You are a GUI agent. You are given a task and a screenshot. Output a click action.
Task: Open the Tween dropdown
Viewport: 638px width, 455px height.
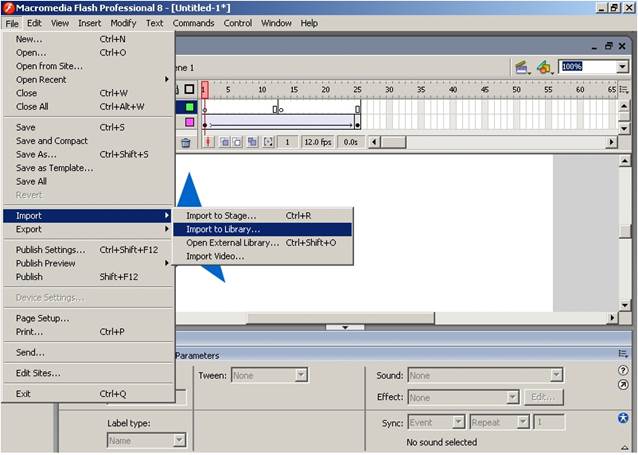[269, 375]
